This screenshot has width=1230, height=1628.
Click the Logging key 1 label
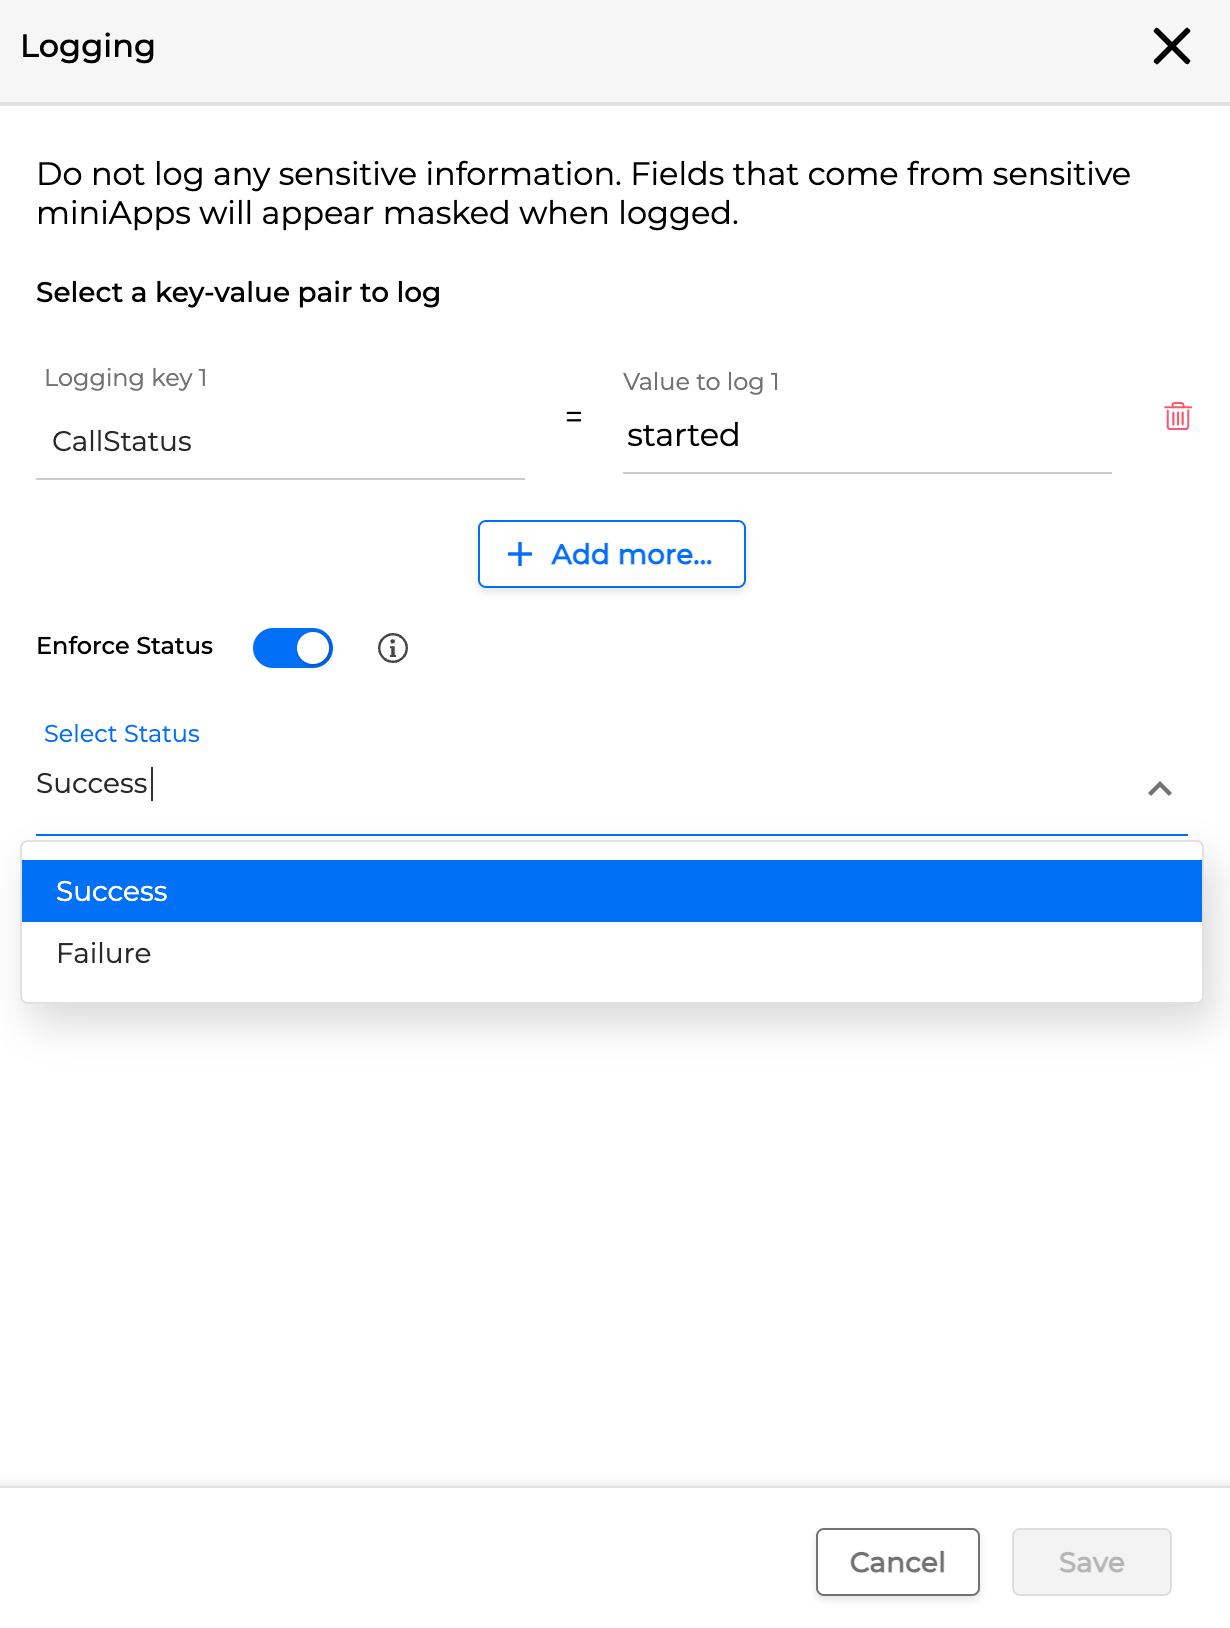tap(126, 378)
